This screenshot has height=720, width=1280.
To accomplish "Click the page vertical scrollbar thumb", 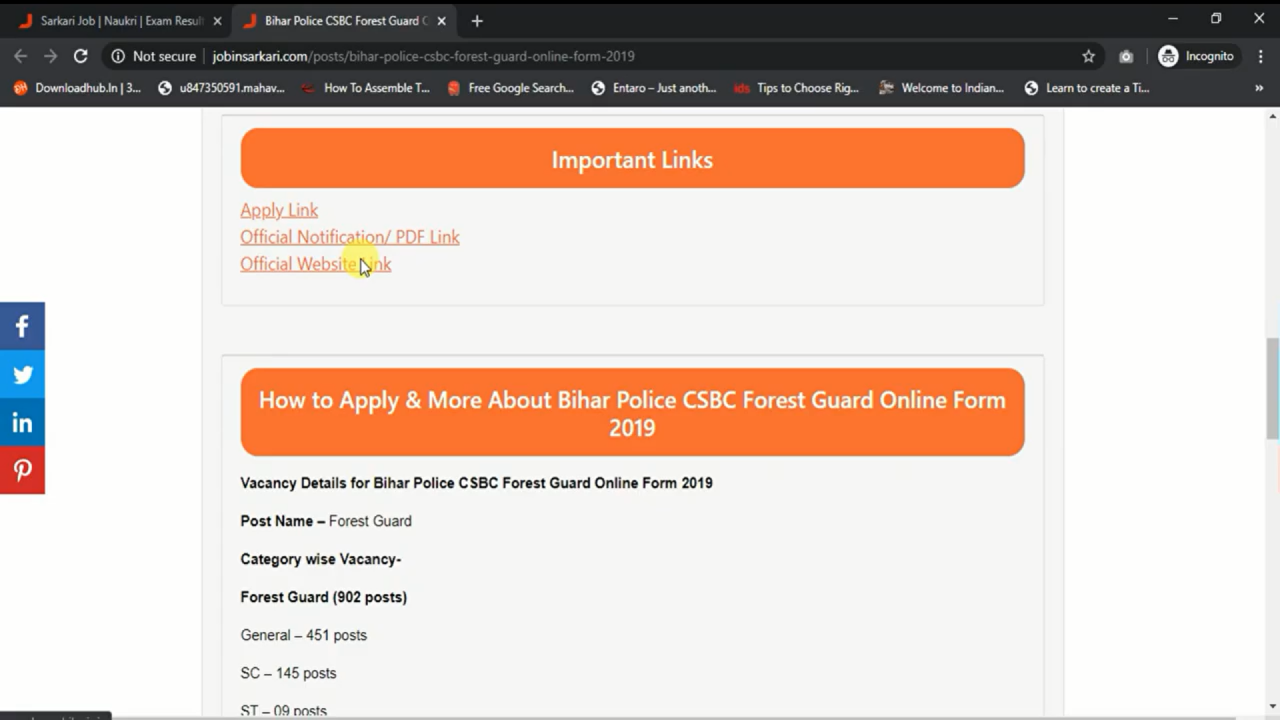I will (x=1272, y=389).
